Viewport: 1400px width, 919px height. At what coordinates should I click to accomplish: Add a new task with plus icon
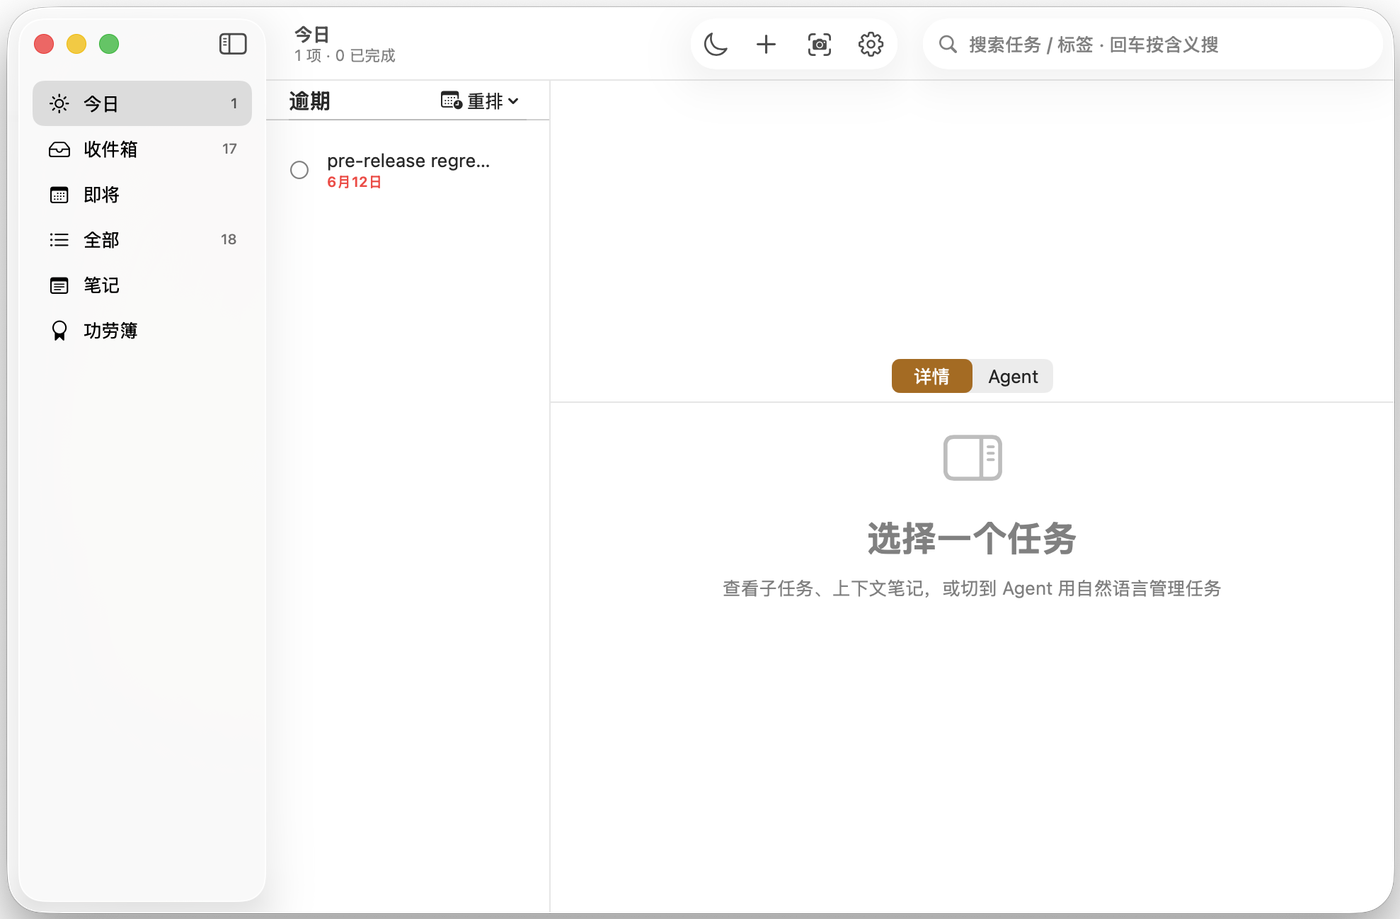point(766,44)
